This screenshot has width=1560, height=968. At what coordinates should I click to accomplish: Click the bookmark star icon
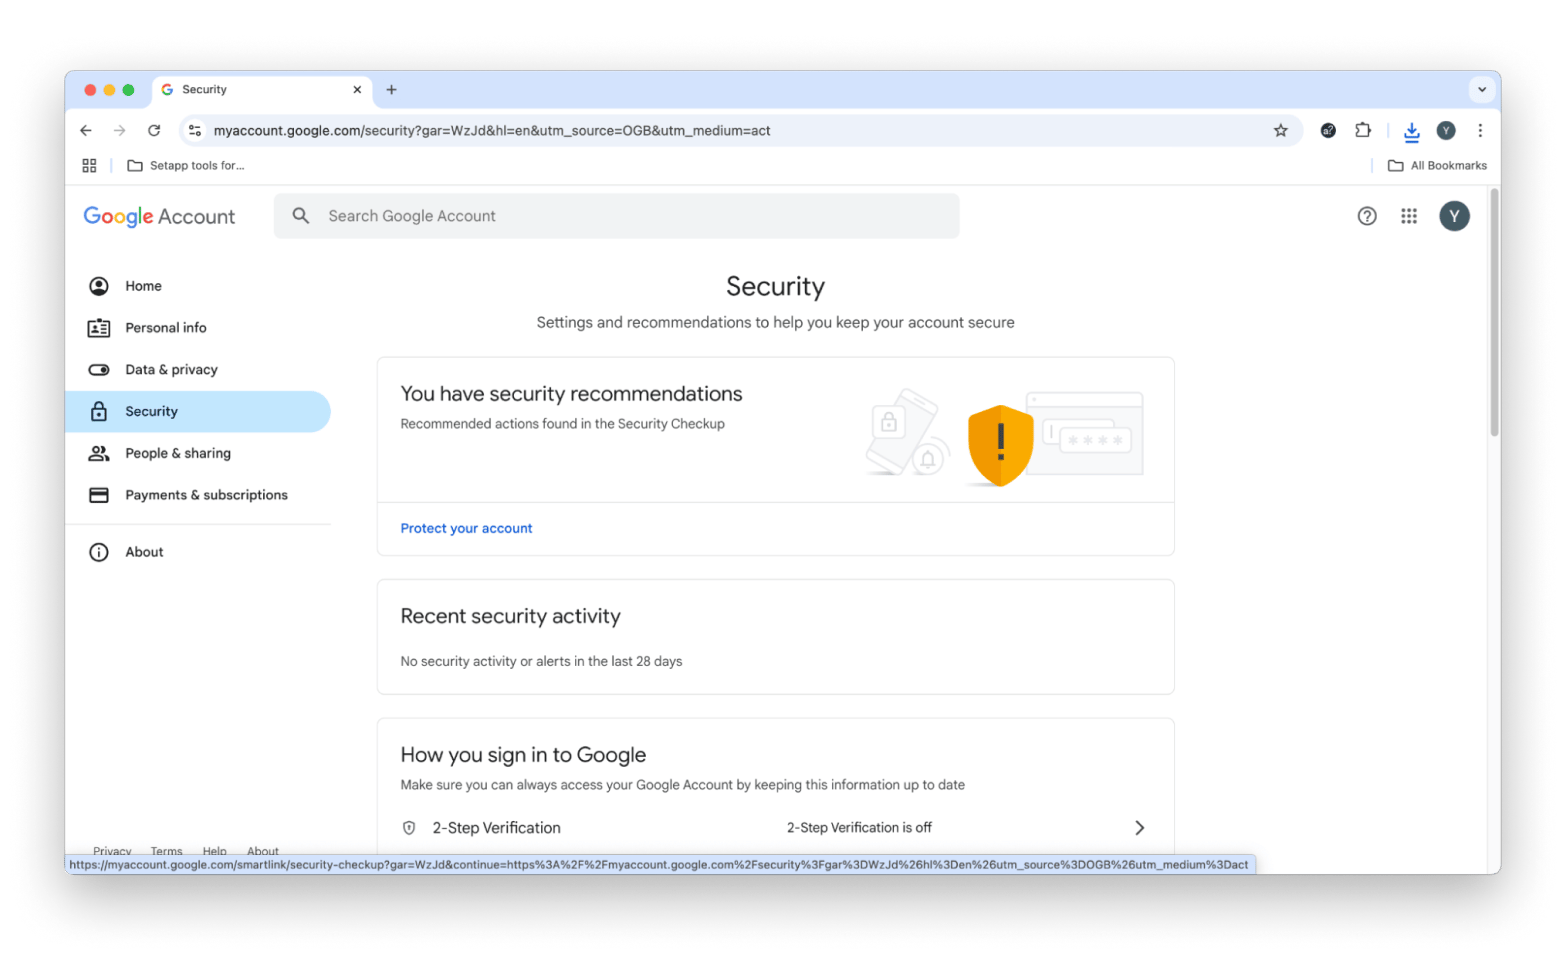point(1280,131)
